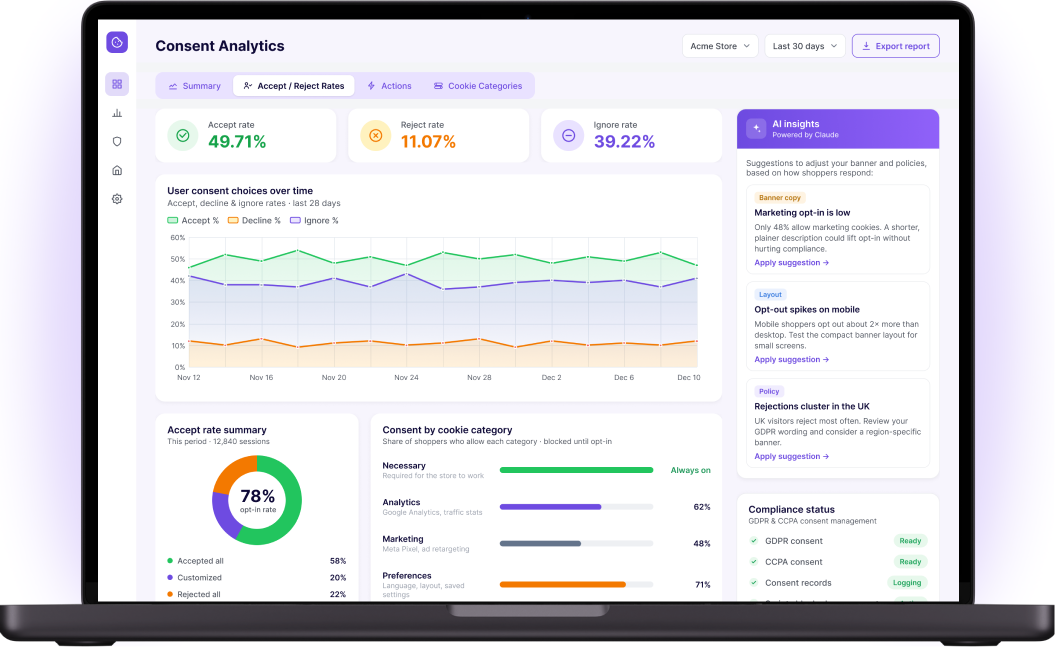Viewport: 1055px width, 647px height.
Task: Click the 78% opt-in rate donut chart
Action: 257,500
